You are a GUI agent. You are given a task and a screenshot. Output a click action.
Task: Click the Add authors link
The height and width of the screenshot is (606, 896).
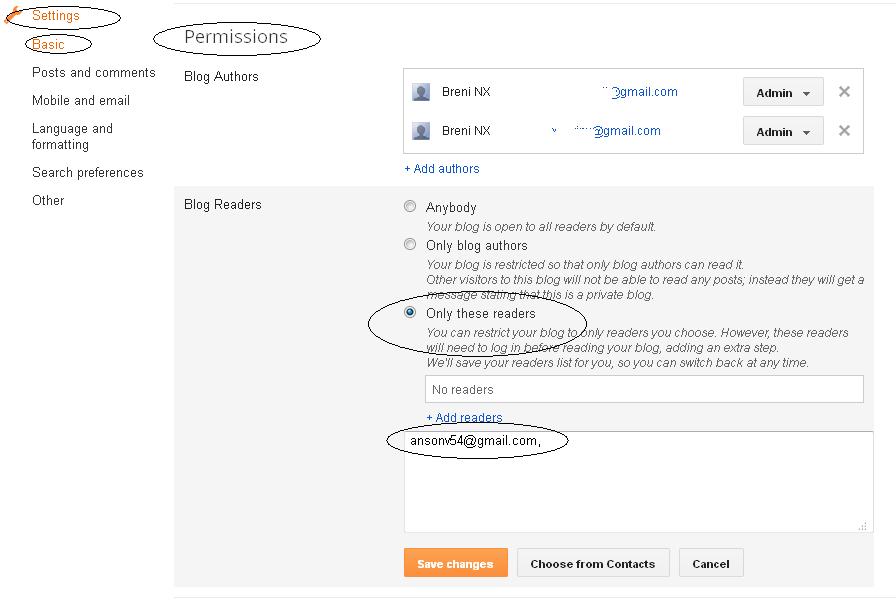(442, 169)
